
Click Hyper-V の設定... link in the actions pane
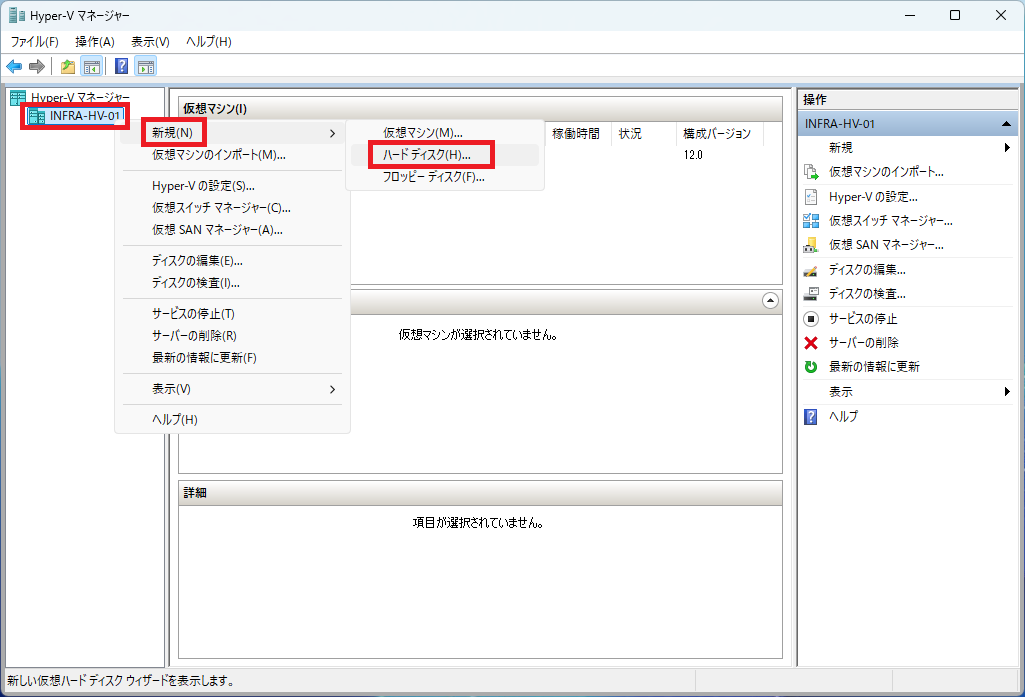tap(873, 197)
